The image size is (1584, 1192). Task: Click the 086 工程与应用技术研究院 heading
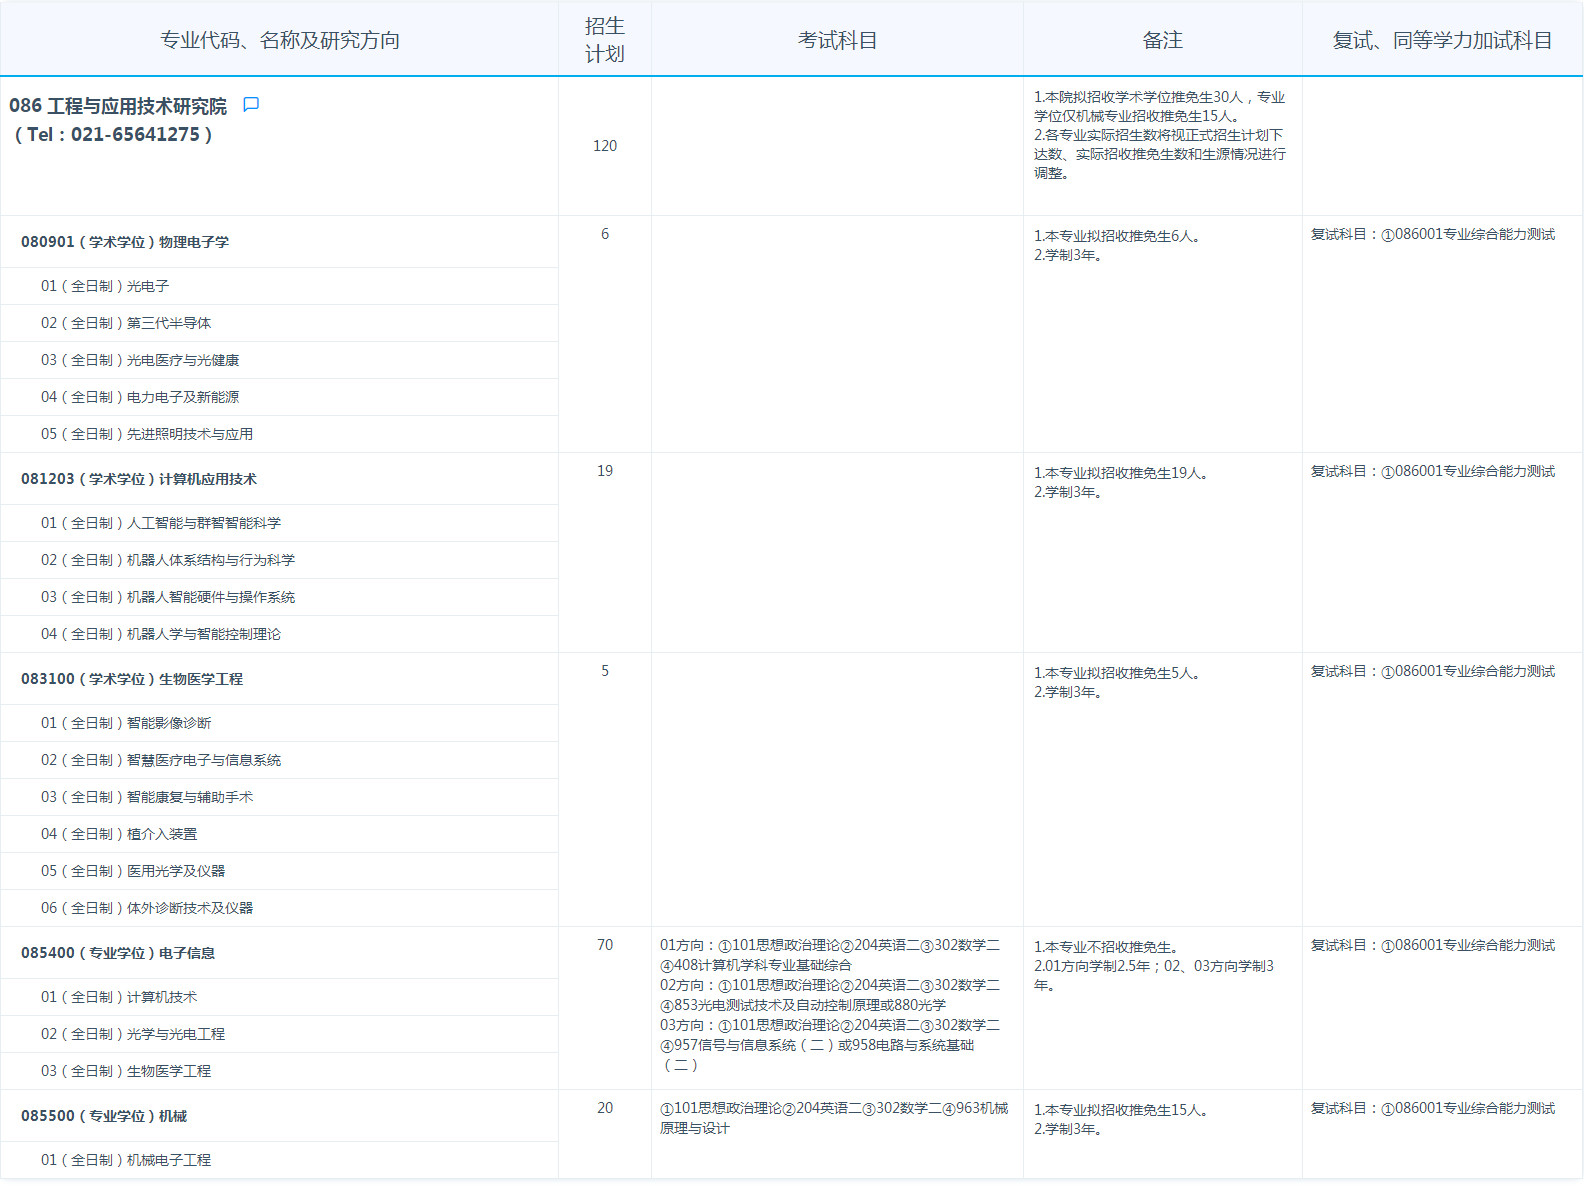tap(118, 106)
